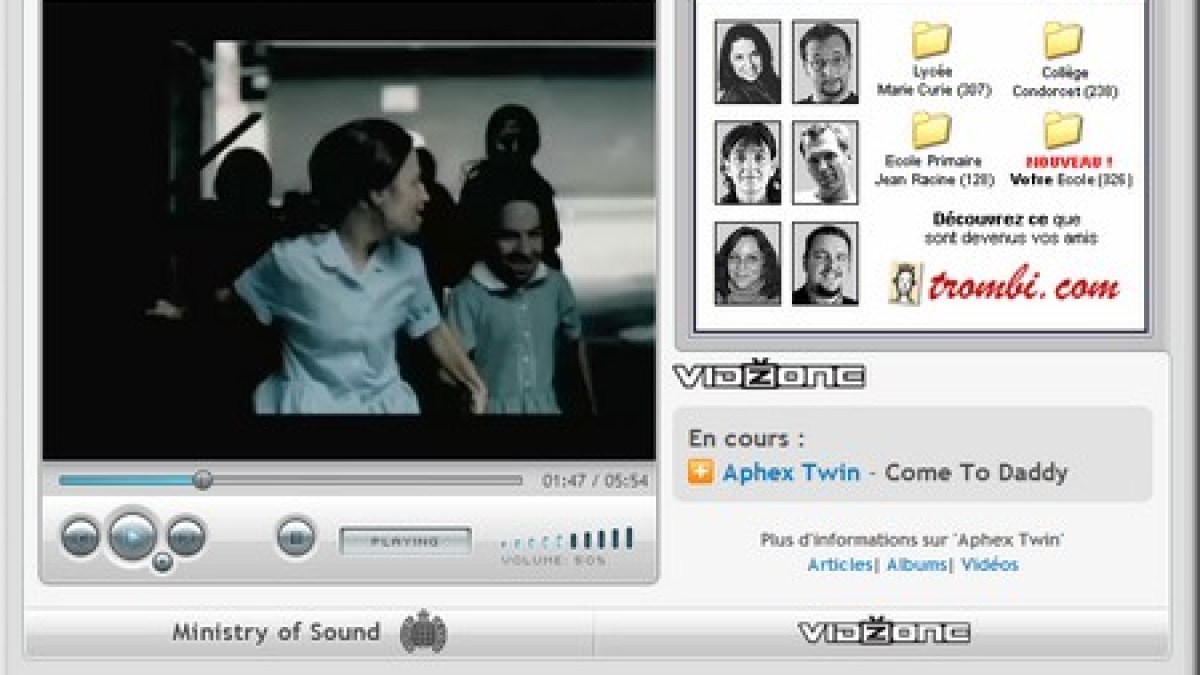Click "Plus d'informations sur 'Aphex Twin'" text

click(912, 540)
